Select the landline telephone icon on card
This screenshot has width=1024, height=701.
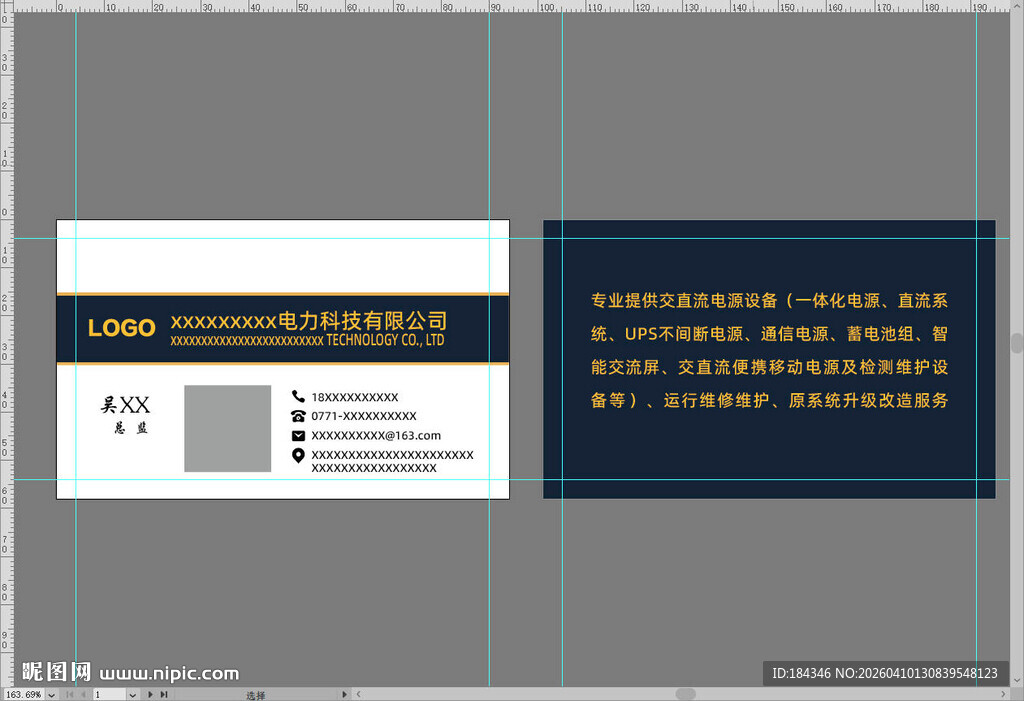coord(298,416)
